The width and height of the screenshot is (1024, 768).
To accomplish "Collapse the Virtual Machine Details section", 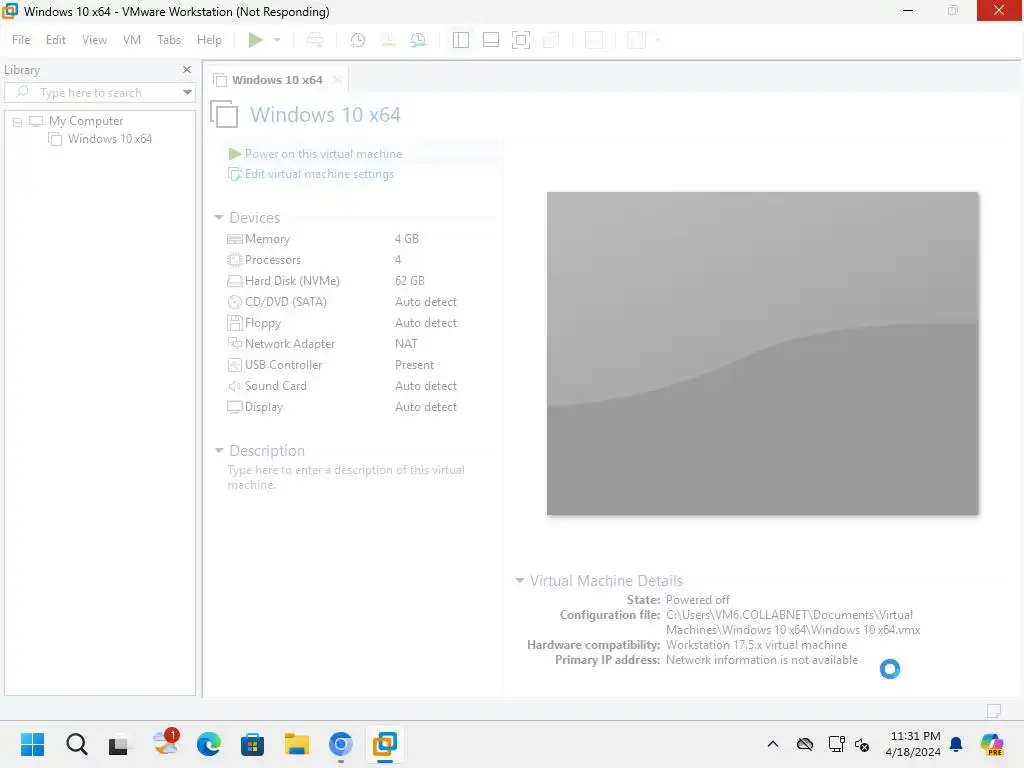I will point(520,581).
